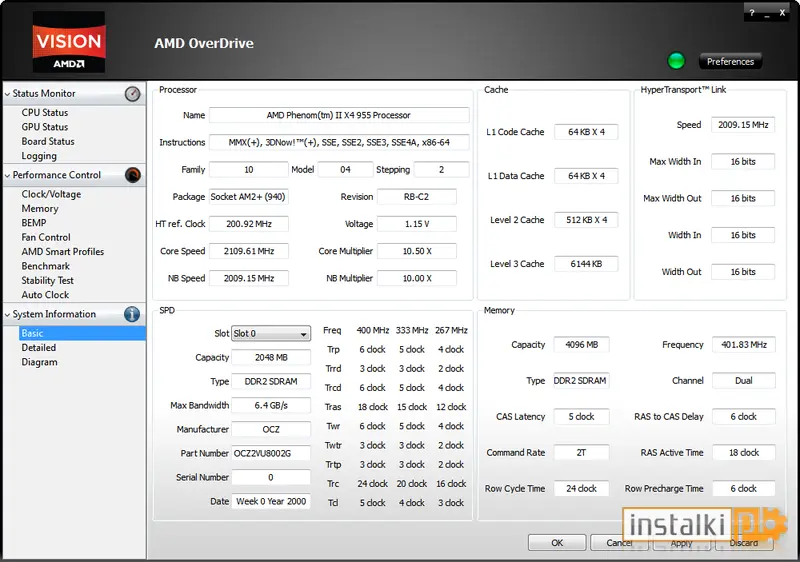
Task: Open the Stability Test item
Action: [x=47, y=280]
